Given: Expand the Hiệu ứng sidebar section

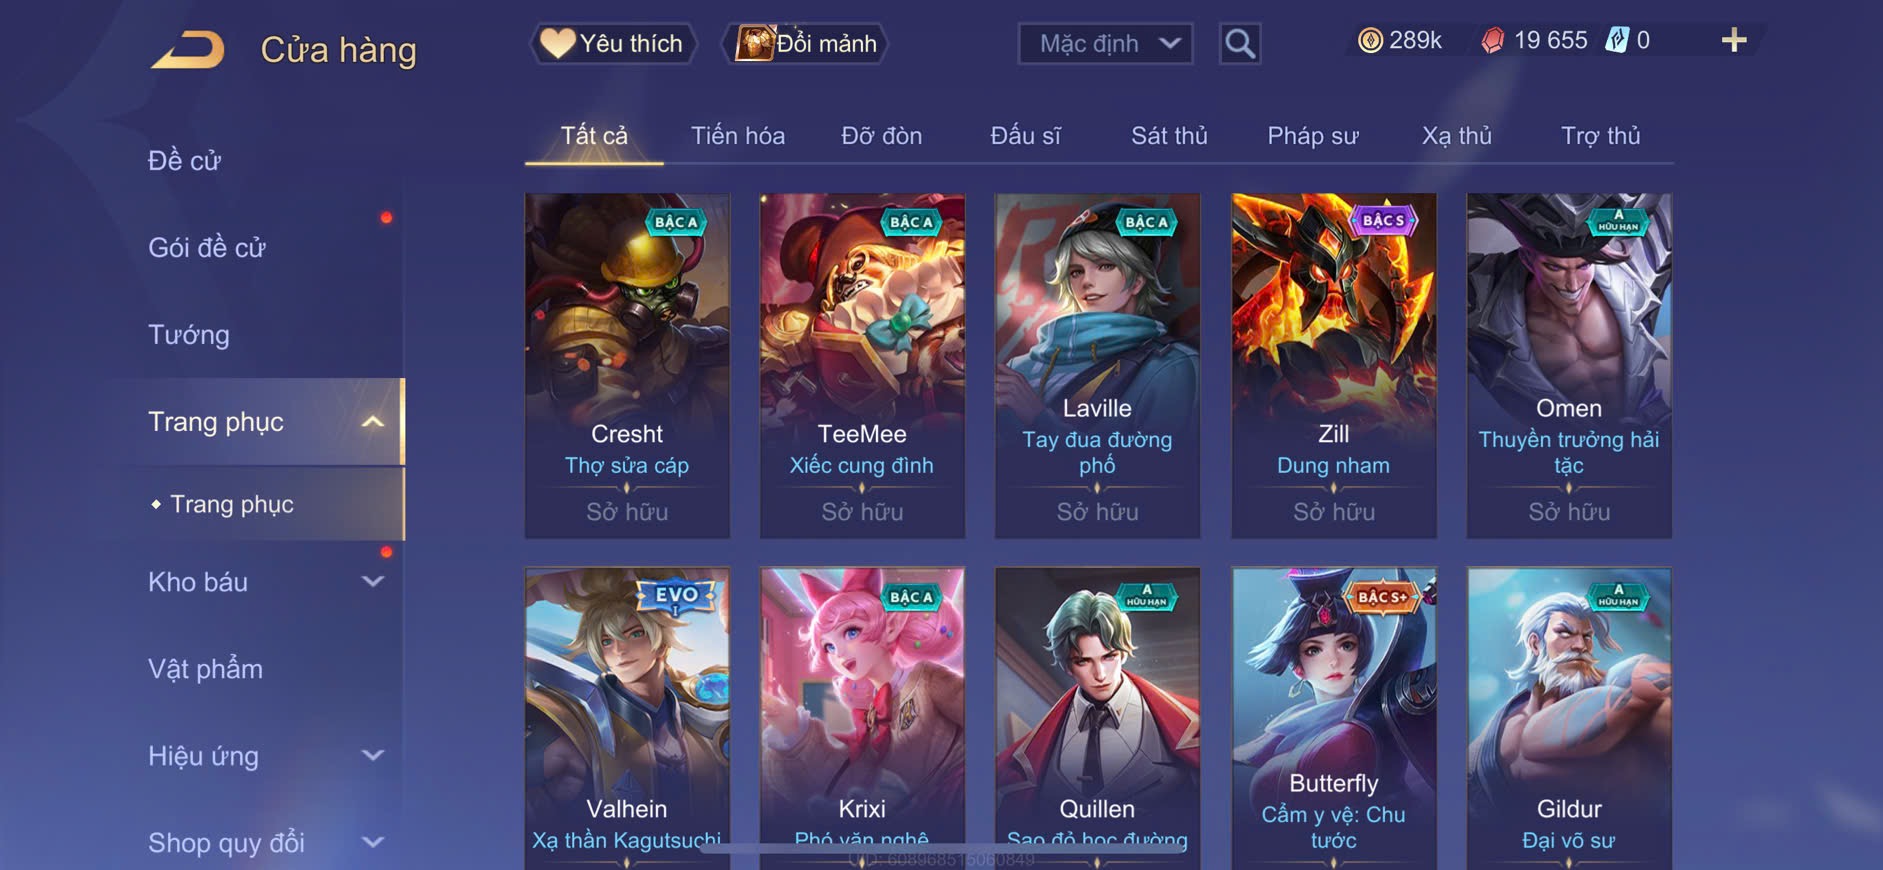Looking at the screenshot, I should click(x=373, y=756).
